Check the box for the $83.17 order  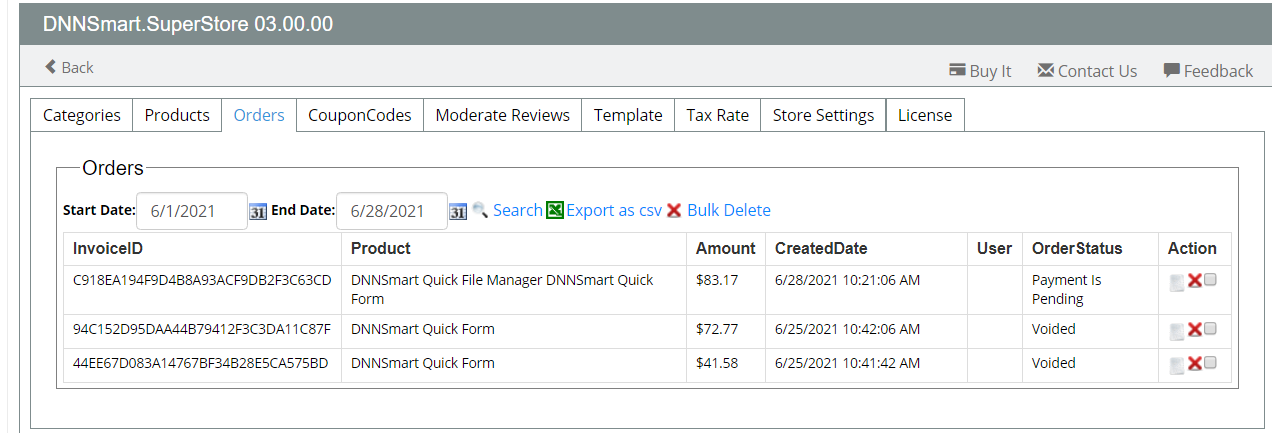coord(1210,281)
